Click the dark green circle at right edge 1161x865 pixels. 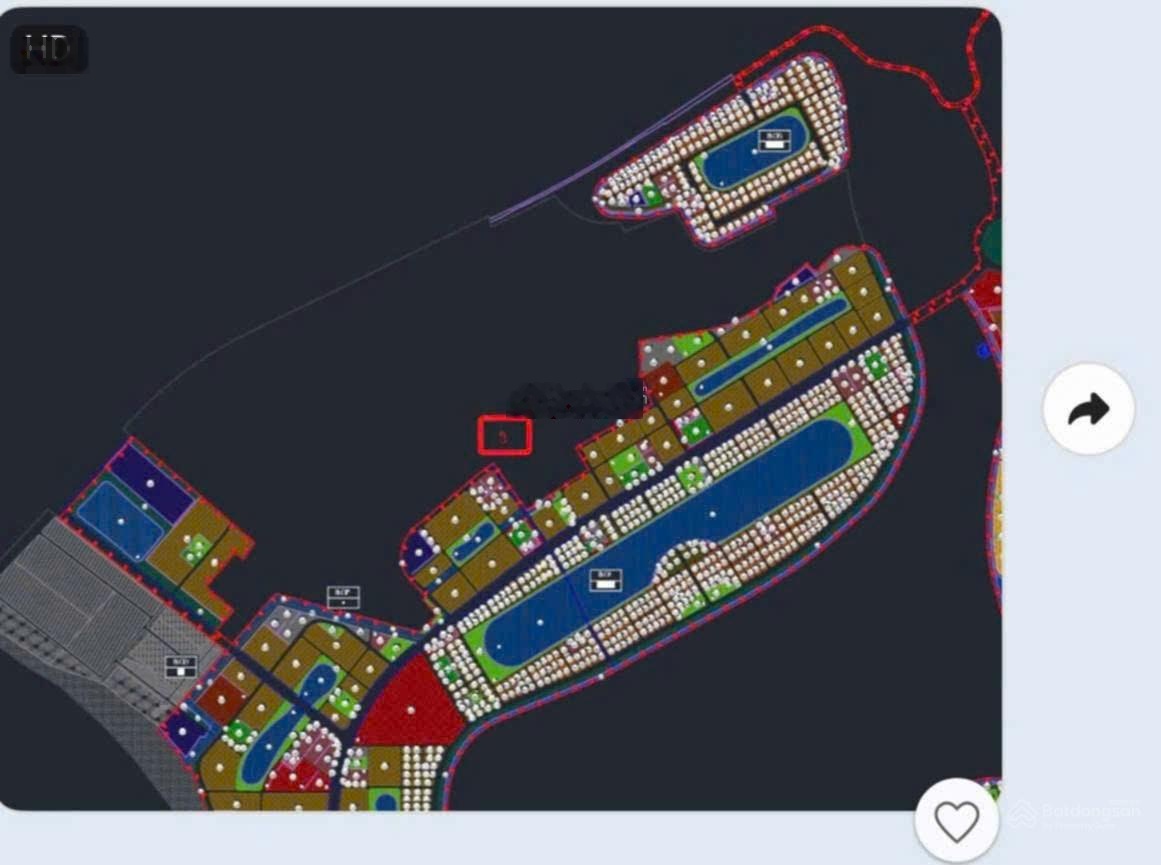point(992,242)
